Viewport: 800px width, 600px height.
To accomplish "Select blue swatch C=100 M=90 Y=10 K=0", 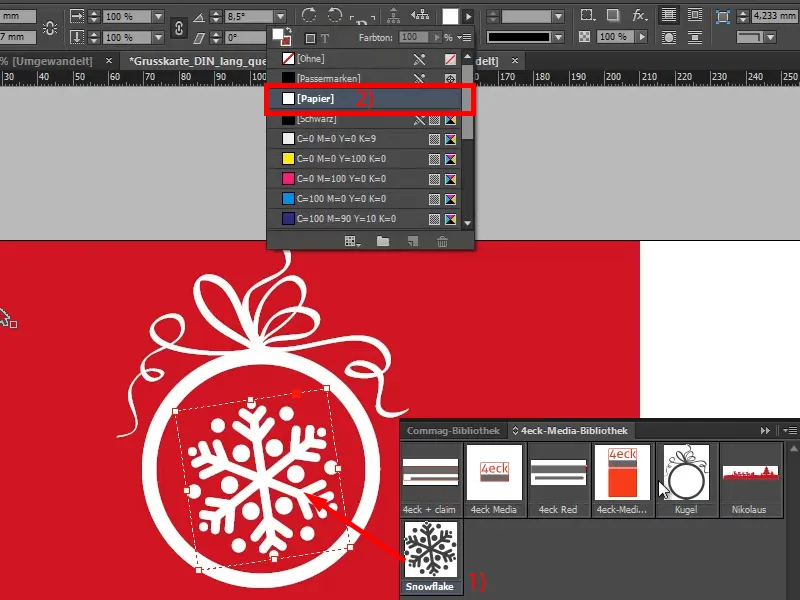I will tap(364, 219).
